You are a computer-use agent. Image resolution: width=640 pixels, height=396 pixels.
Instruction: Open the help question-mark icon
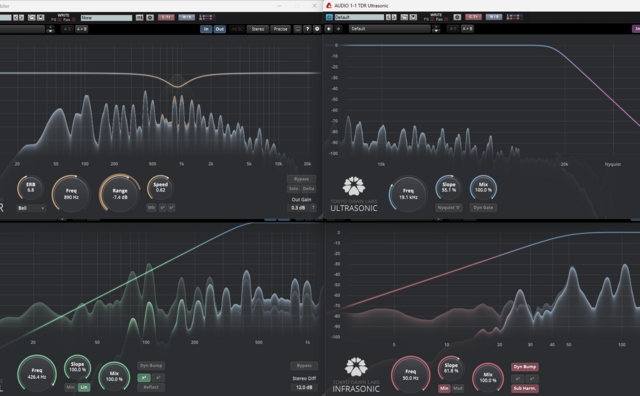[x=307, y=29]
